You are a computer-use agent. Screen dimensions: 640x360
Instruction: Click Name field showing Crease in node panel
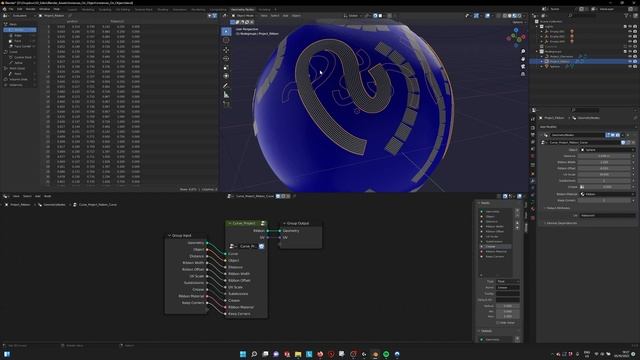tap(507, 287)
